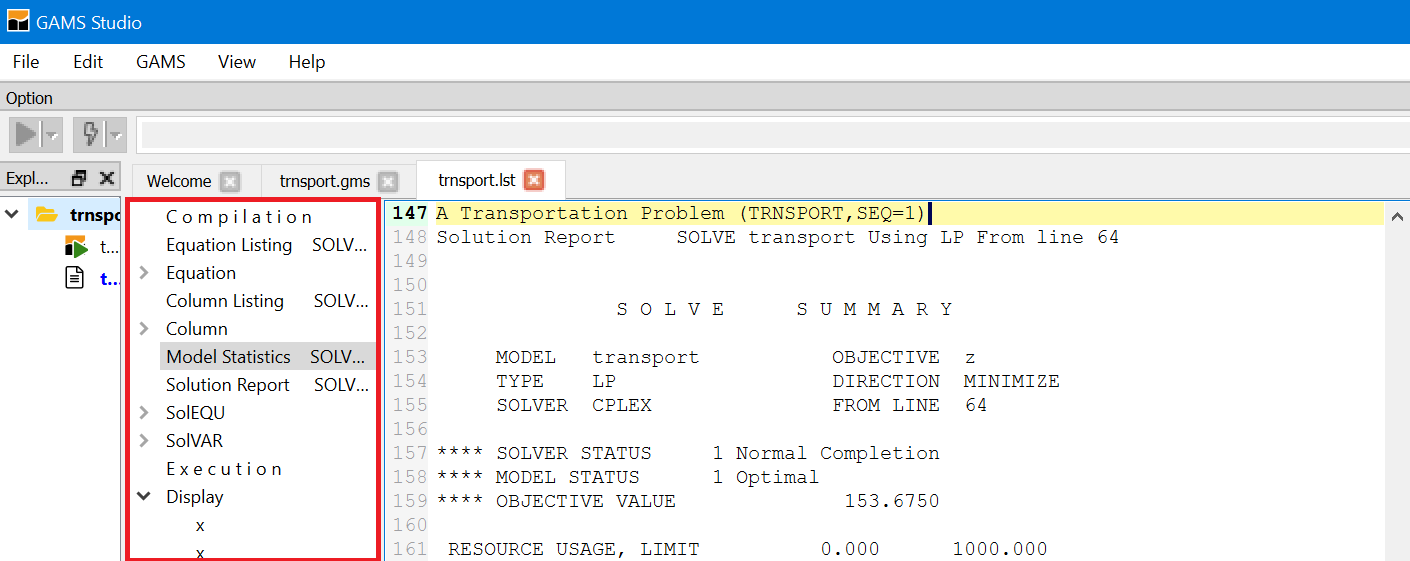Select the listing document file icon in Explorer
Screen dimensions: 1410x561
click(75, 278)
